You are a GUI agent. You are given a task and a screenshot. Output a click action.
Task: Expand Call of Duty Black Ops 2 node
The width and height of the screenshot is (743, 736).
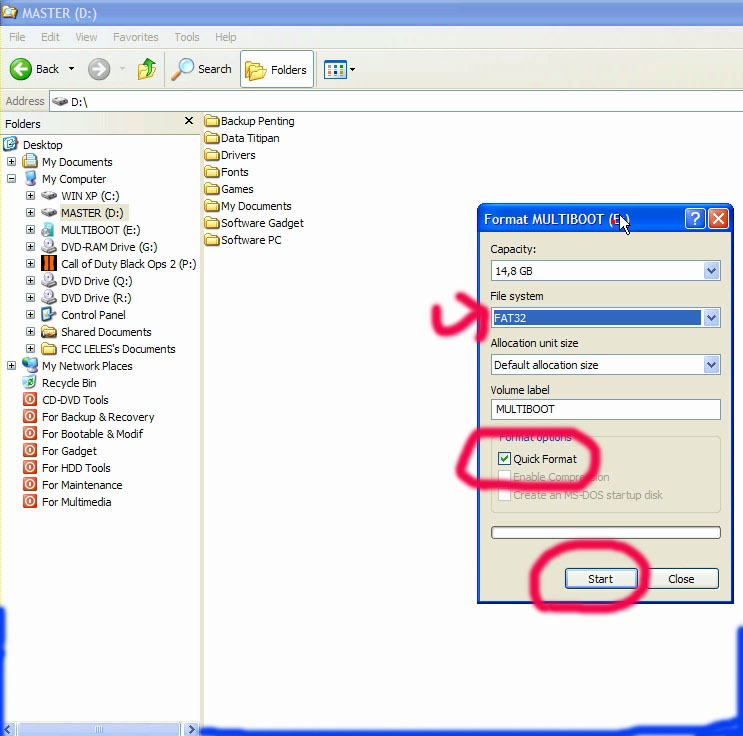(30, 264)
